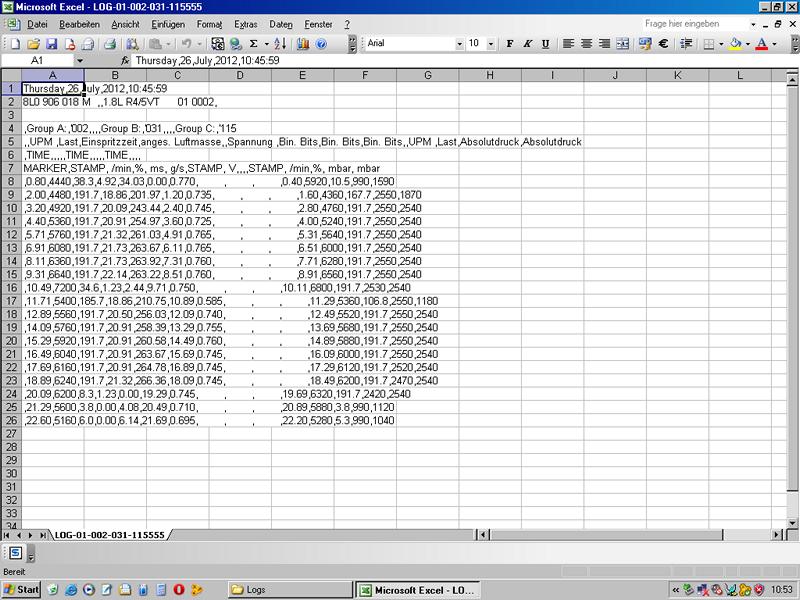The image size is (800, 600).
Task: Click the fill color paint bucket
Action: click(736, 44)
